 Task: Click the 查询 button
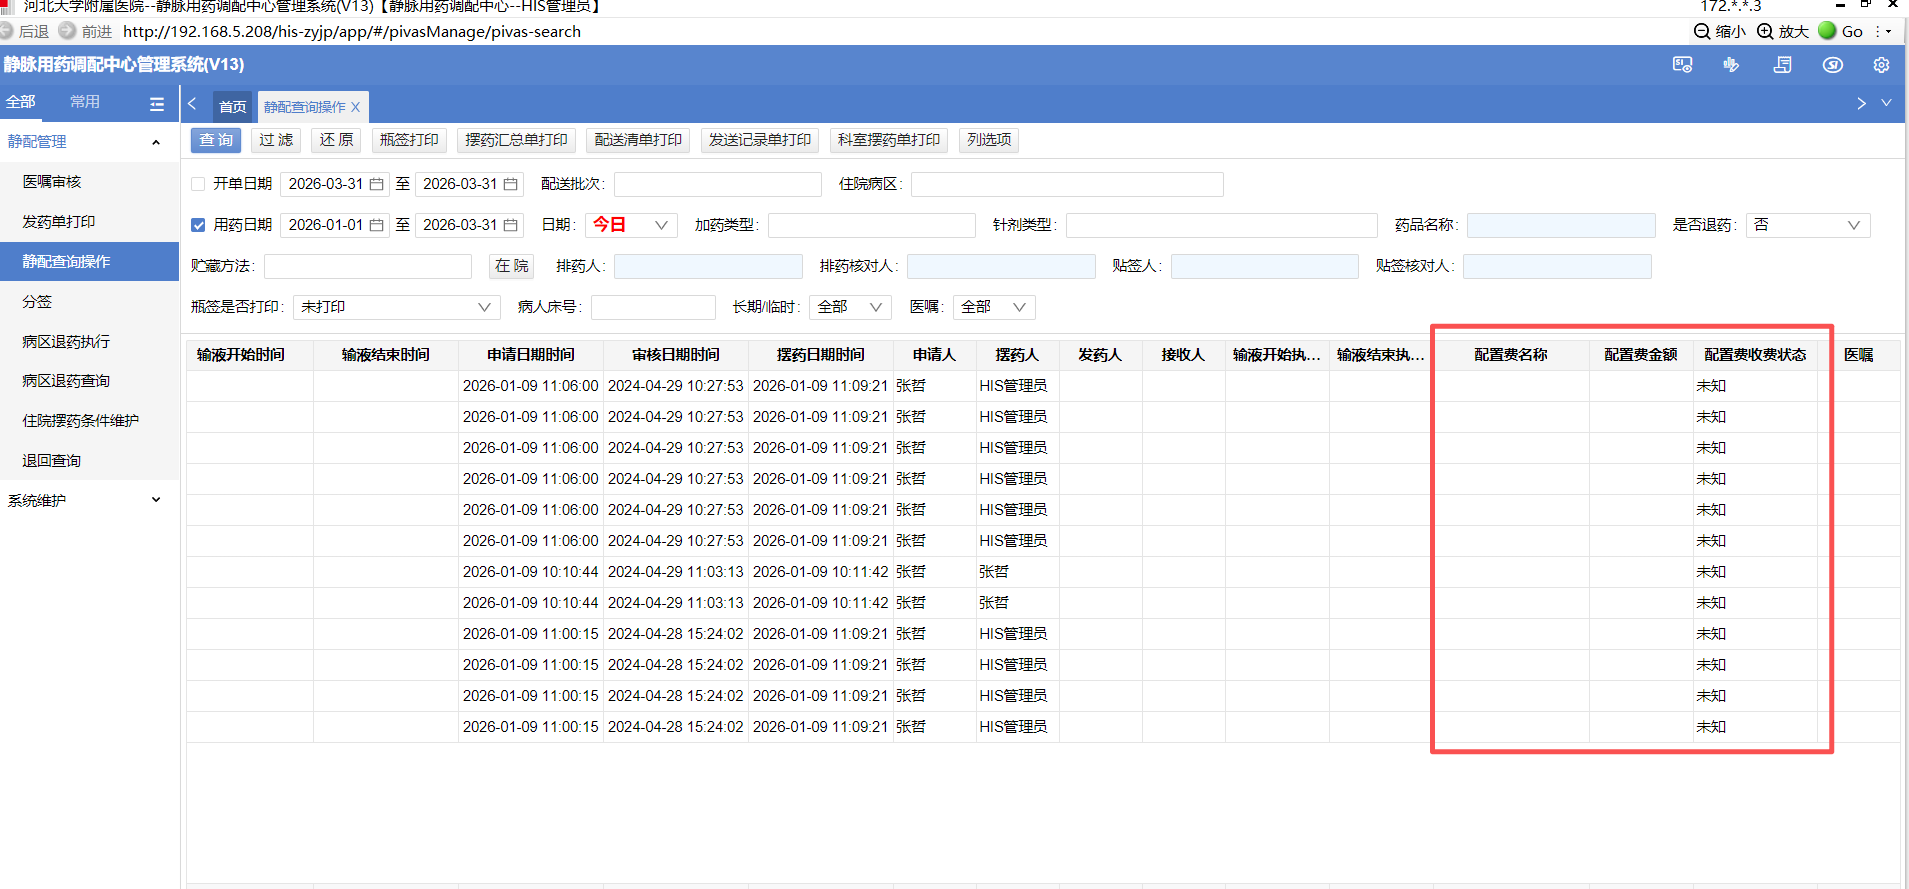tap(216, 140)
